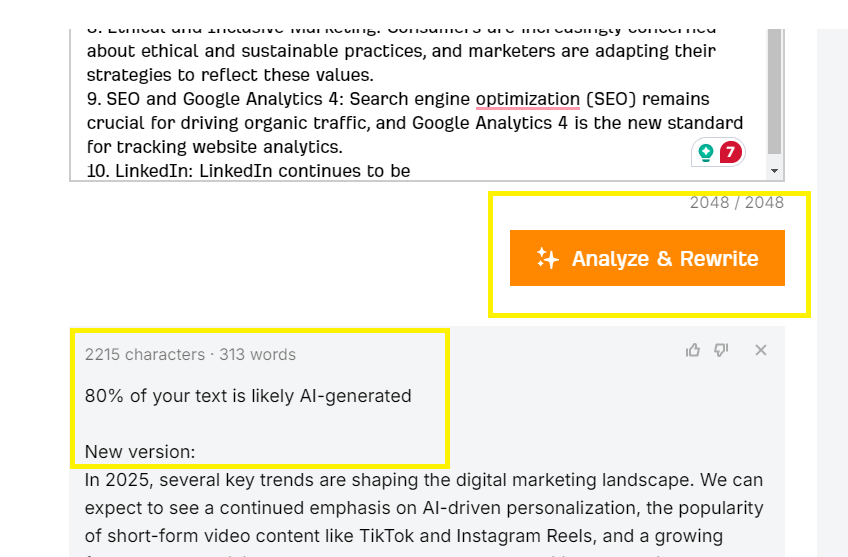The width and height of the screenshot is (848, 557).
Task: Place cursor after "LinkedIn continues to be"
Action: [x=411, y=171]
